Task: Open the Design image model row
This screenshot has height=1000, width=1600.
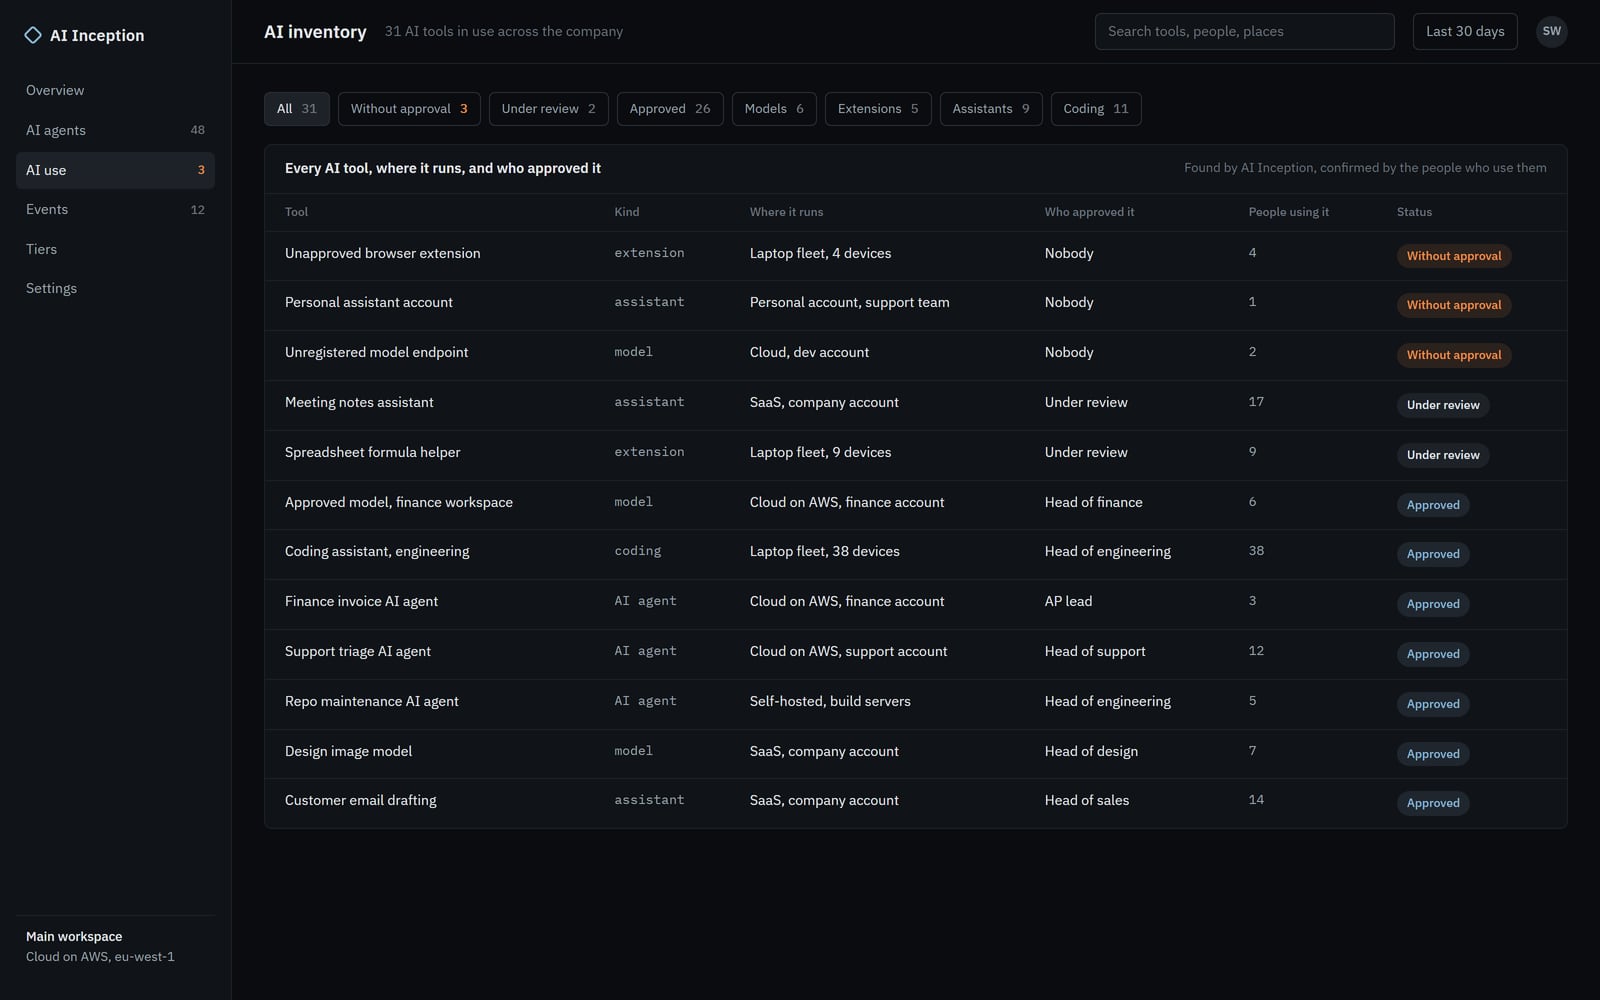Action: point(915,754)
